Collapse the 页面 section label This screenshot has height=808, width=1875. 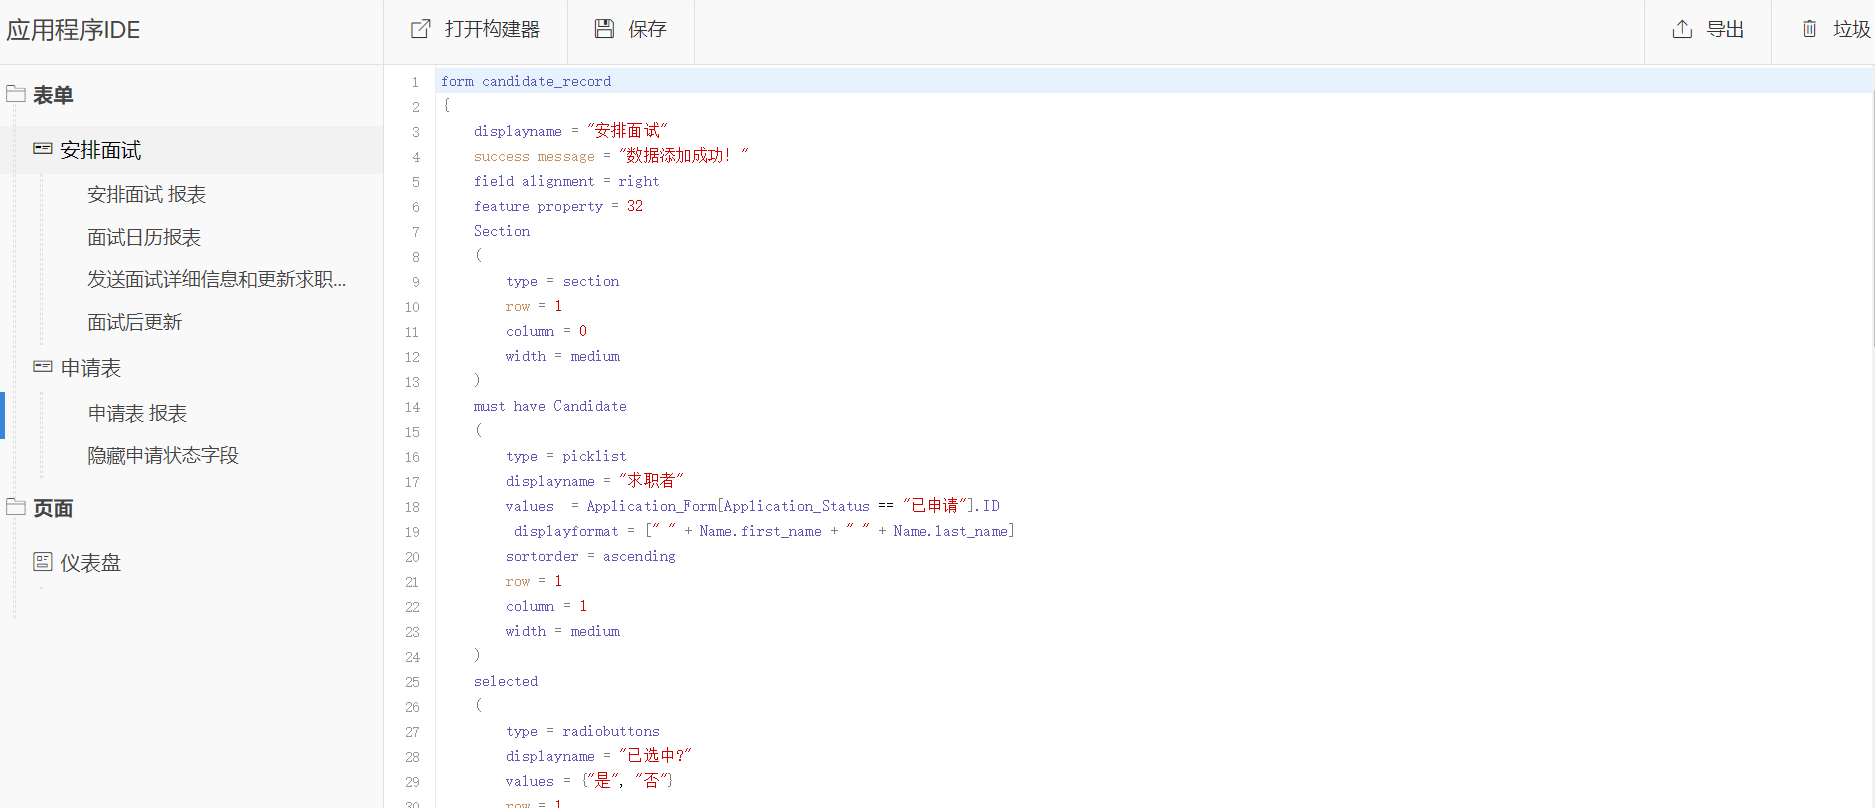pyautogui.click(x=53, y=508)
